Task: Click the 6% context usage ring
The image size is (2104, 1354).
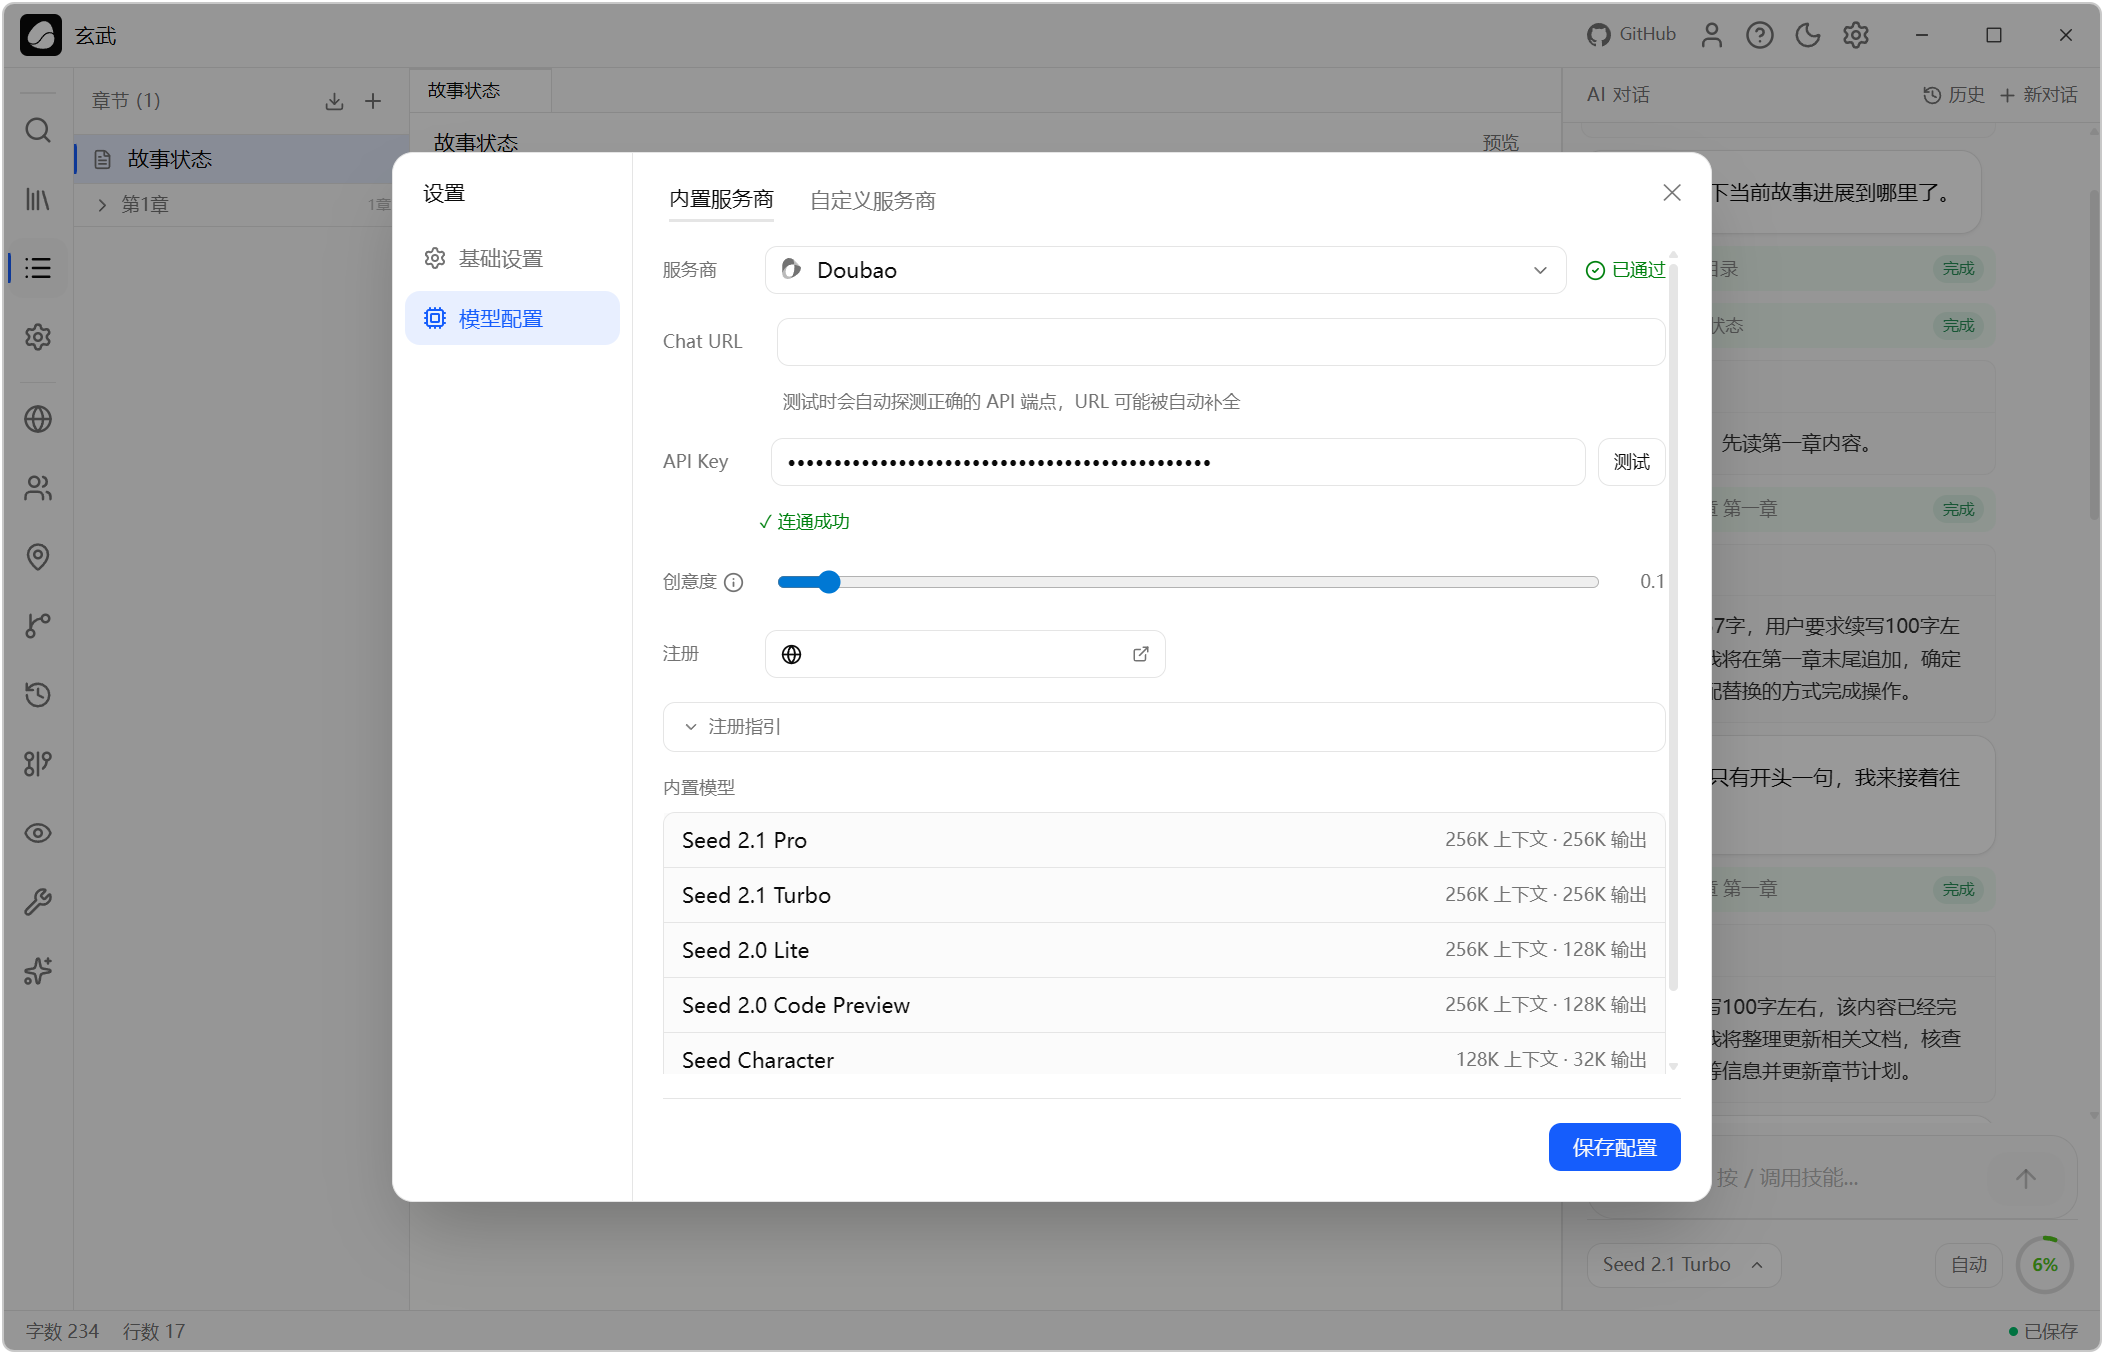Action: [2044, 1265]
